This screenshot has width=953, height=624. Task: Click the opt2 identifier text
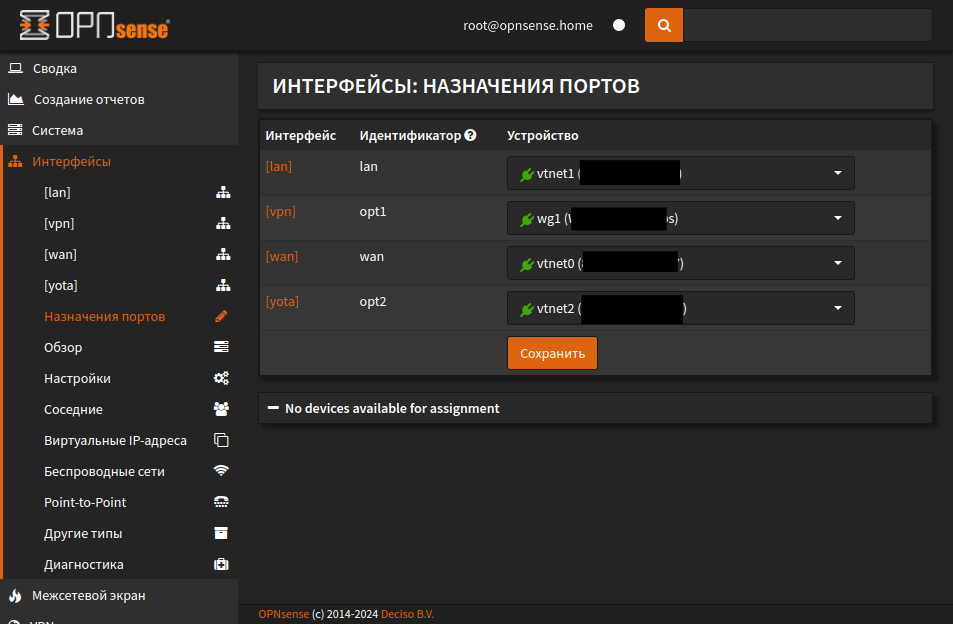point(373,301)
